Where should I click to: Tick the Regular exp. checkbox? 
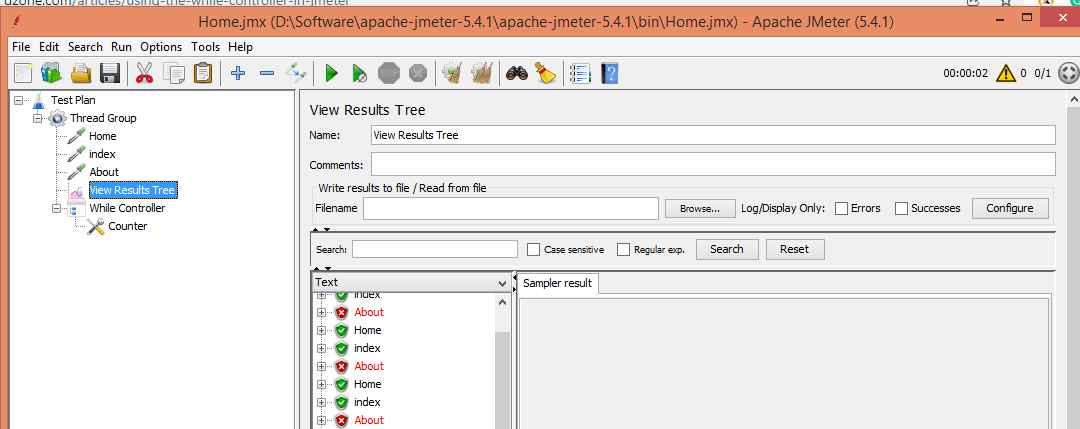click(623, 249)
